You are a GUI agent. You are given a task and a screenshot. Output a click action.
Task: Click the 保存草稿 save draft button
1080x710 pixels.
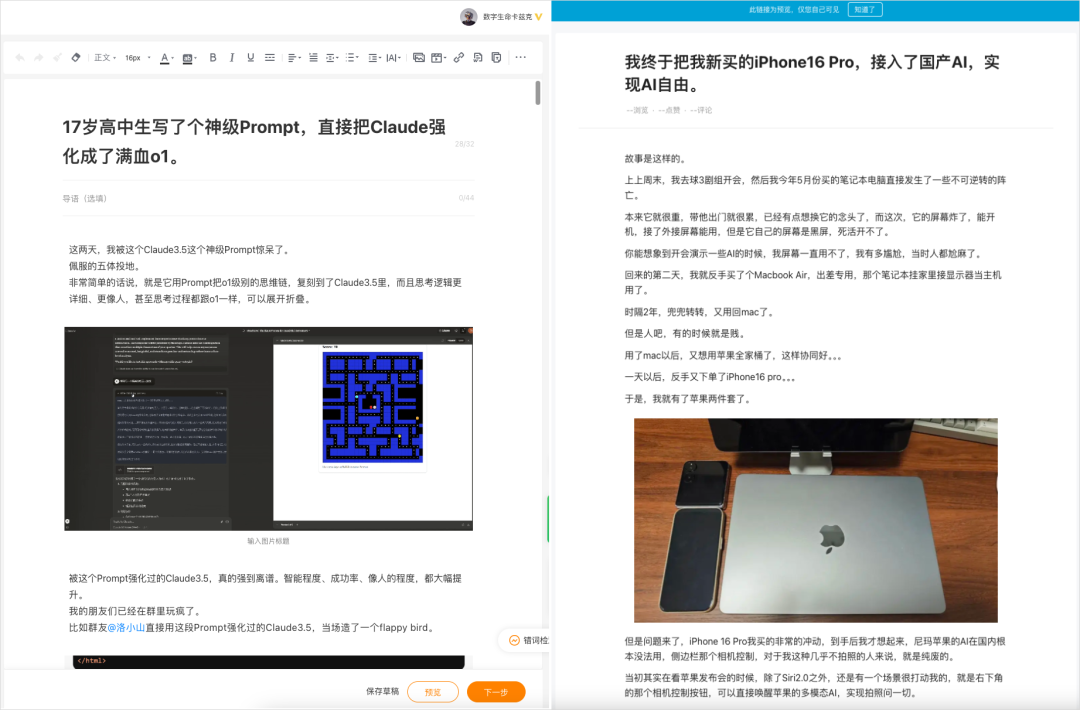pos(382,691)
